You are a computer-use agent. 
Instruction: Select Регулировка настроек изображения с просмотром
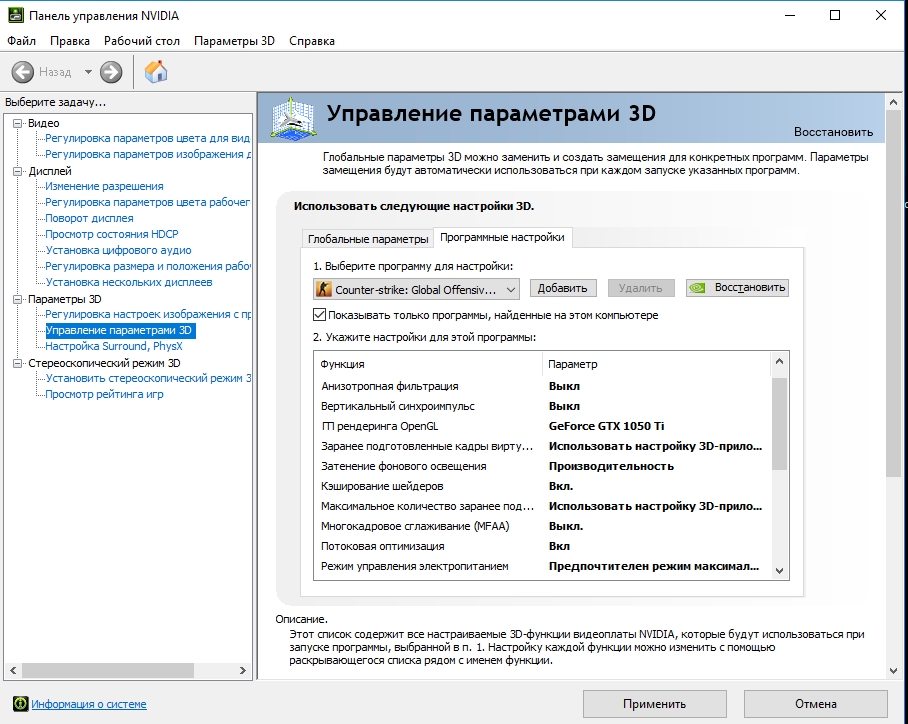[x=148, y=315]
